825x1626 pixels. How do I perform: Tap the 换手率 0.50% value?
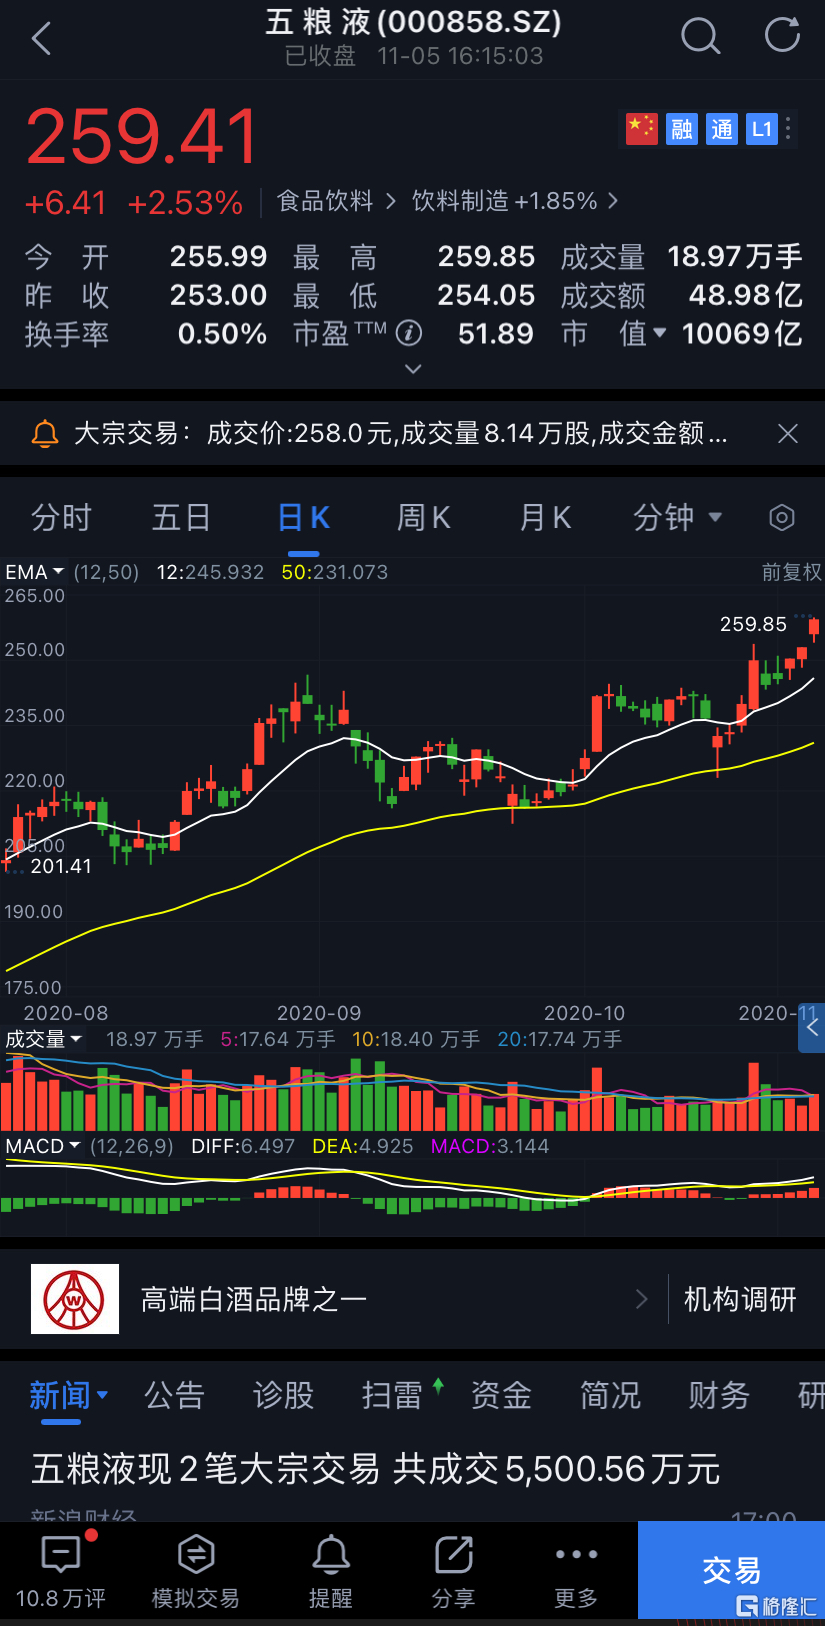tap(222, 333)
